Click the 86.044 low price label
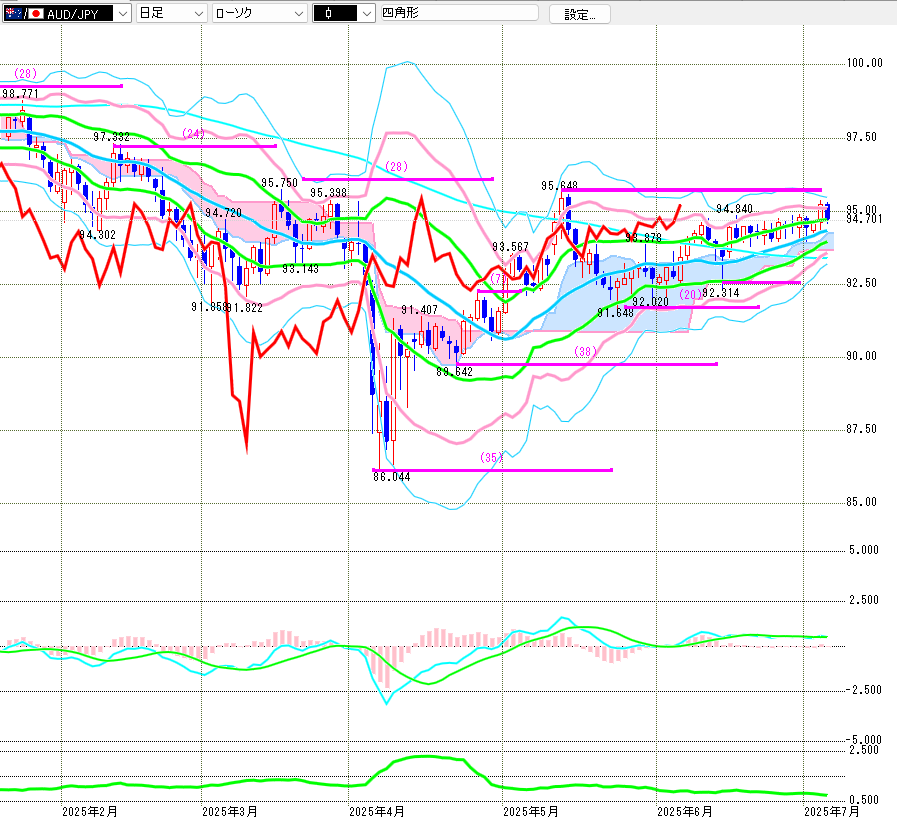This screenshot has width=897, height=821. point(391,477)
